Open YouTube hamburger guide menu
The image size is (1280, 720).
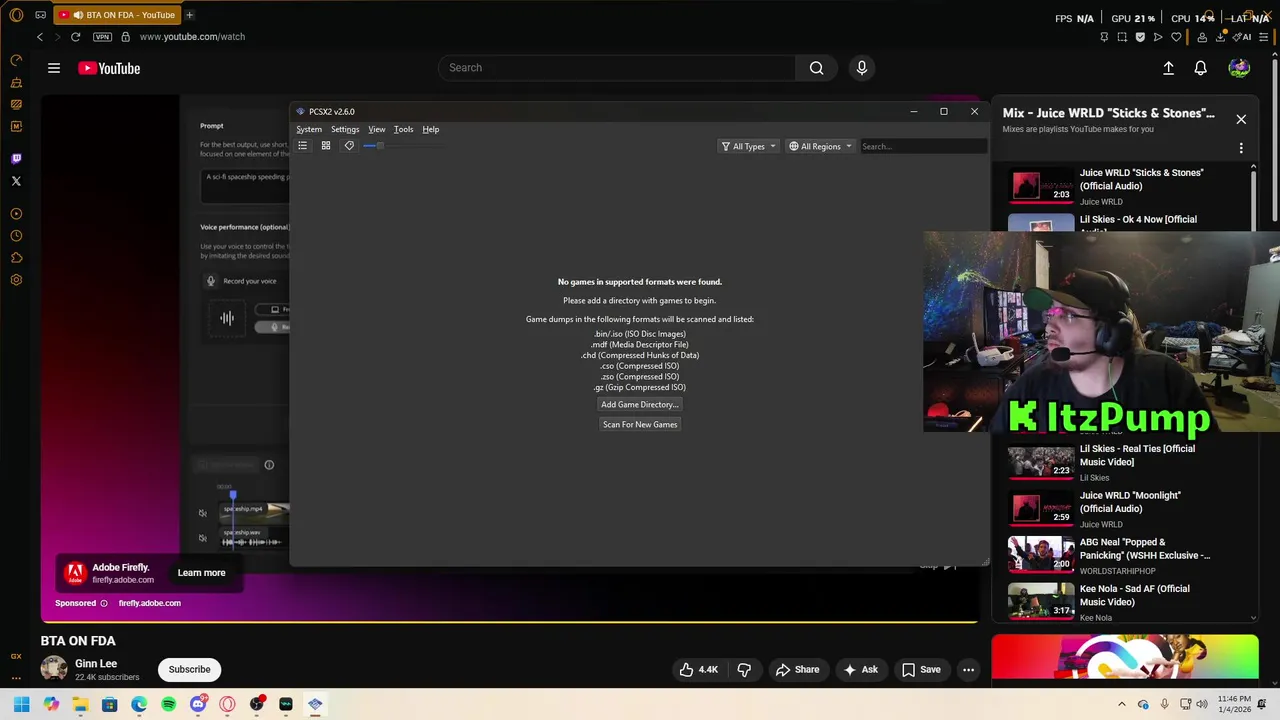coord(54,68)
